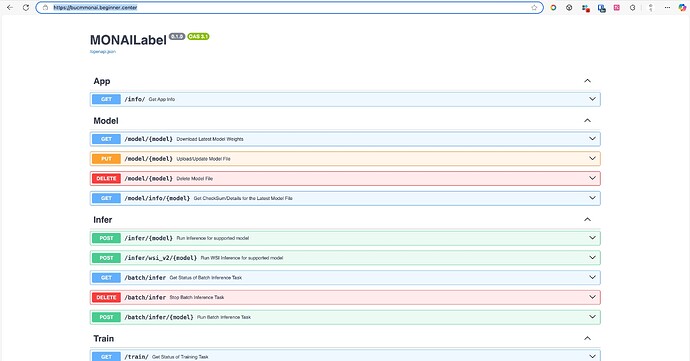Go back using the browser back arrow
The height and width of the screenshot is (361, 690).
click(10, 7)
